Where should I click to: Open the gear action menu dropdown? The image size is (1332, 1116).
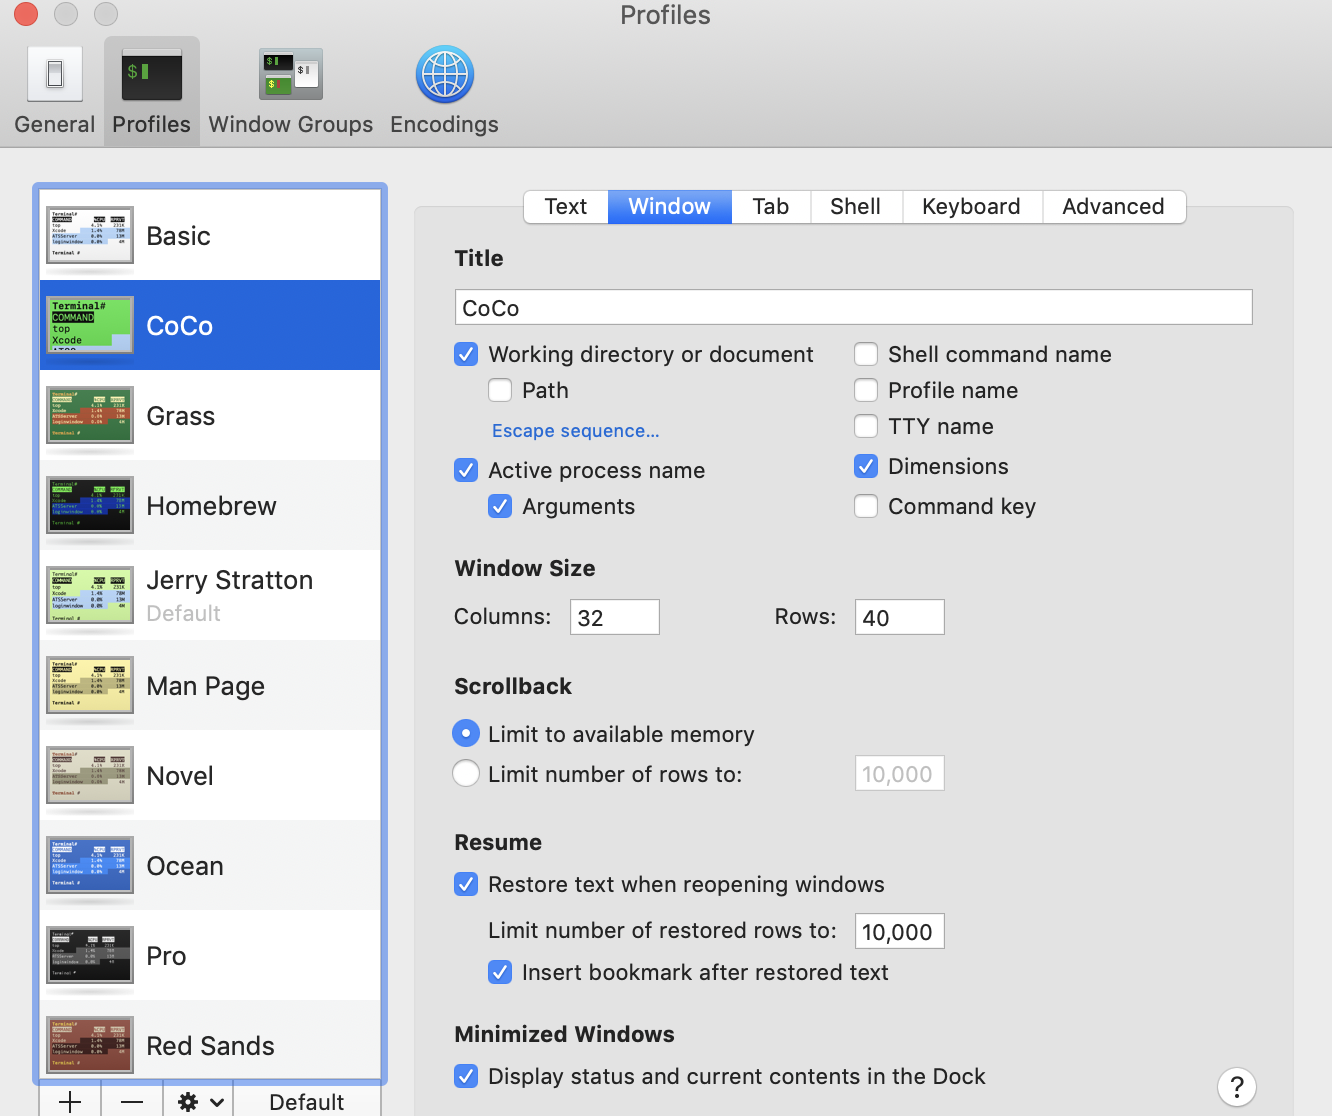pyautogui.click(x=199, y=1101)
